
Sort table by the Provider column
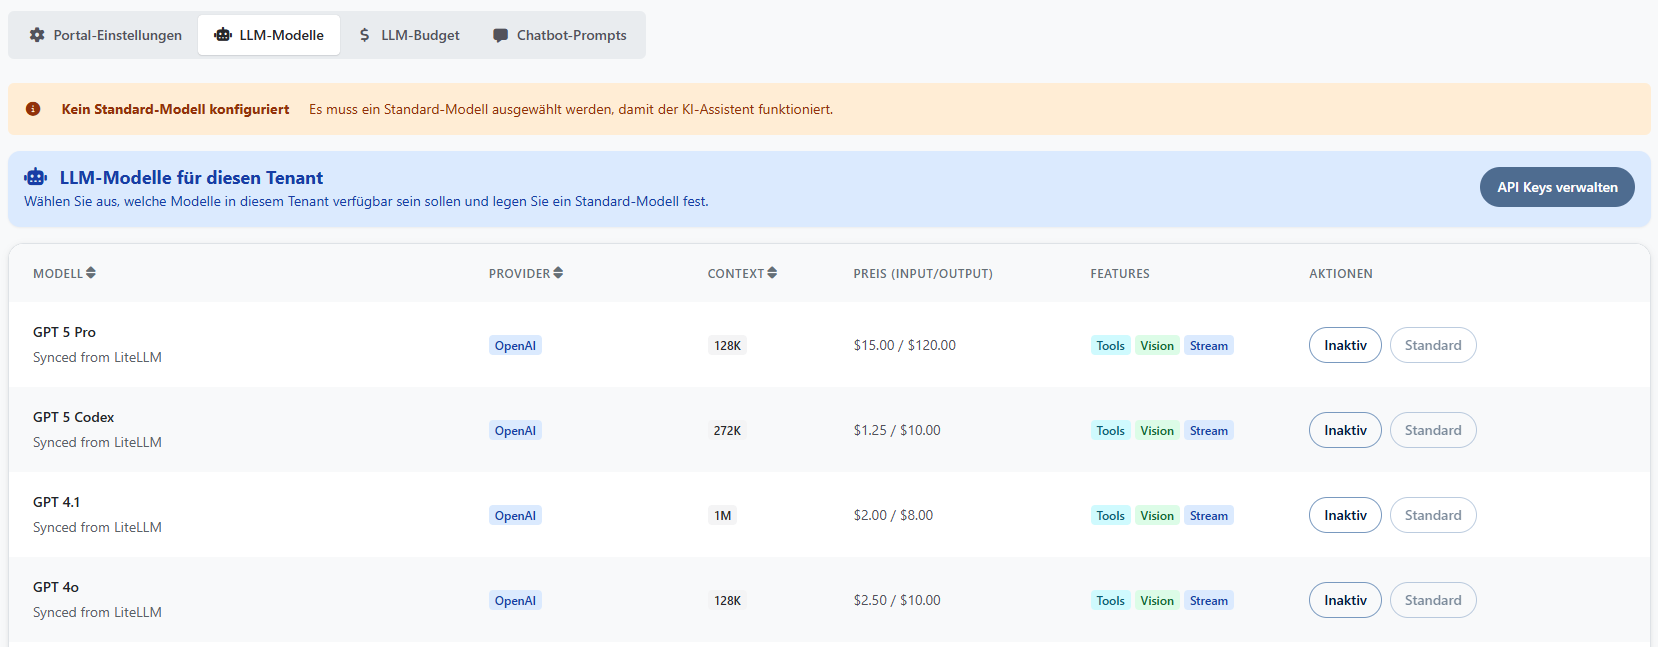coord(526,273)
